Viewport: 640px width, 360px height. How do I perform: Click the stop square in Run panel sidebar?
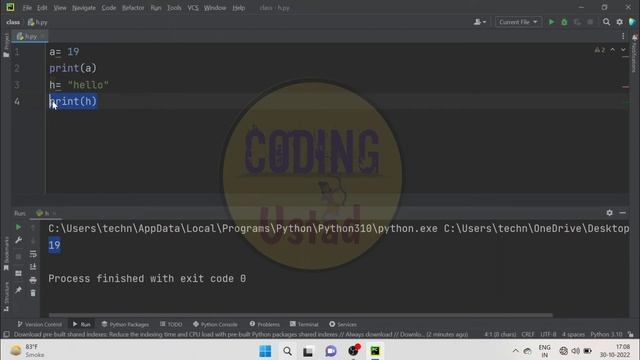(18, 257)
